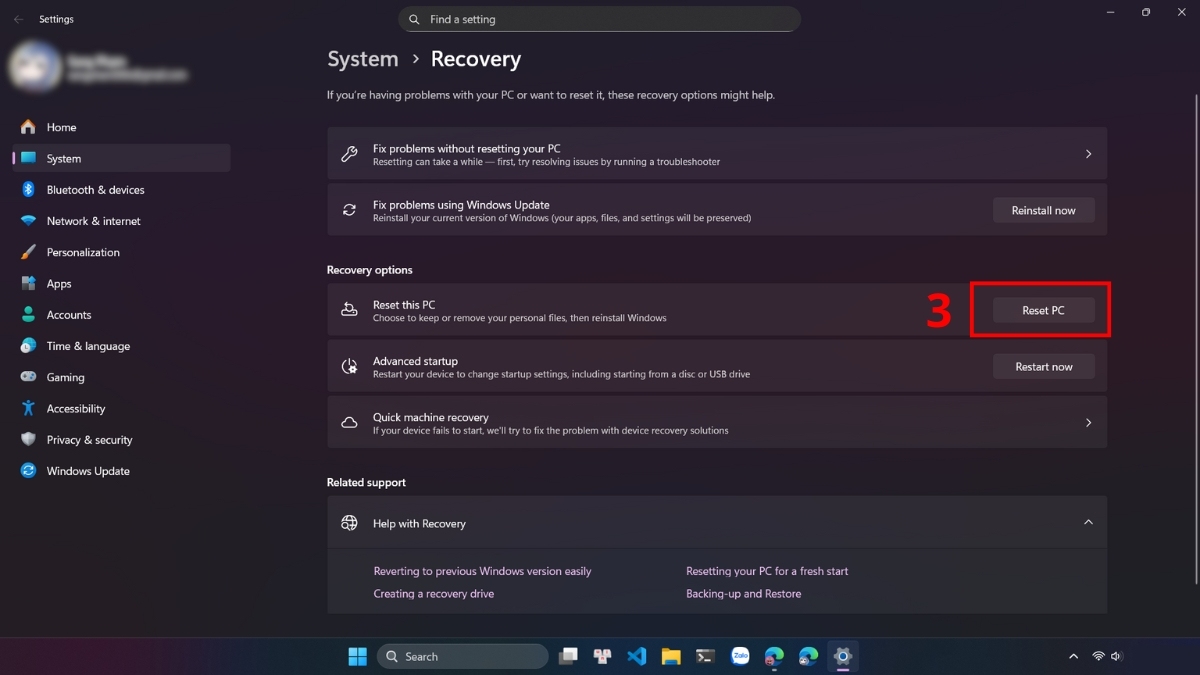This screenshot has width=1200, height=675.
Task: Open the "Creating a recovery drive" link
Action: tap(433, 593)
